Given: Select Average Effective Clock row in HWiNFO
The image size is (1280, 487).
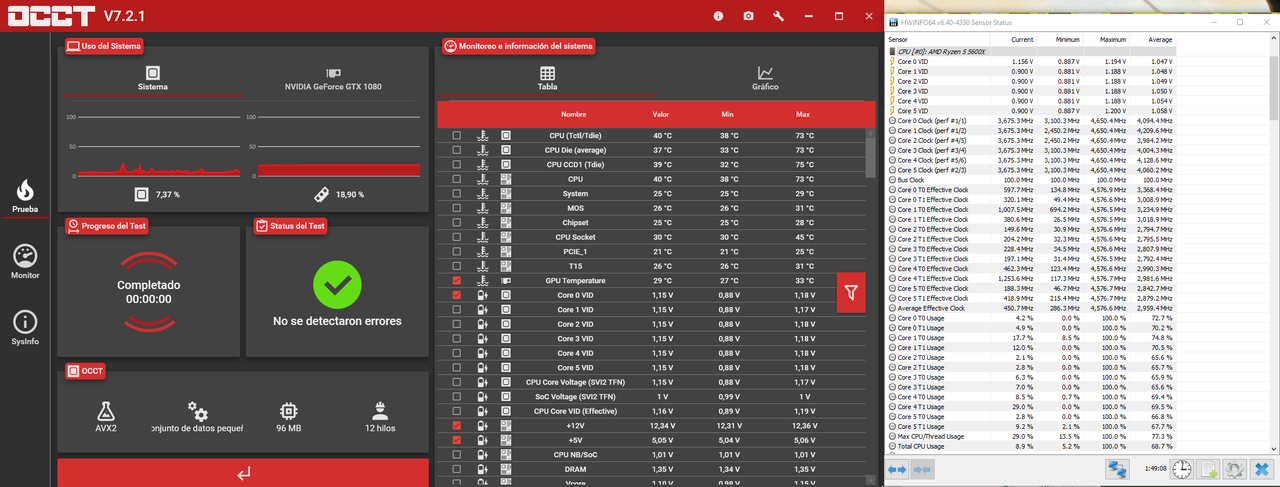Looking at the screenshot, I should [x=1030, y=307].
